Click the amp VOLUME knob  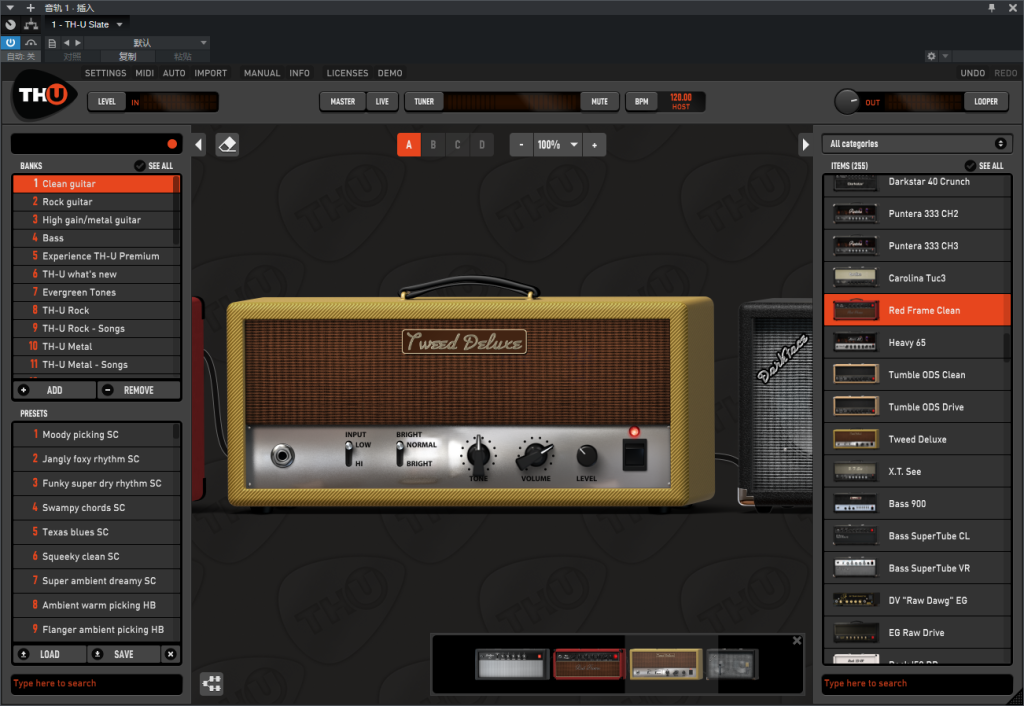click(535, 455)
